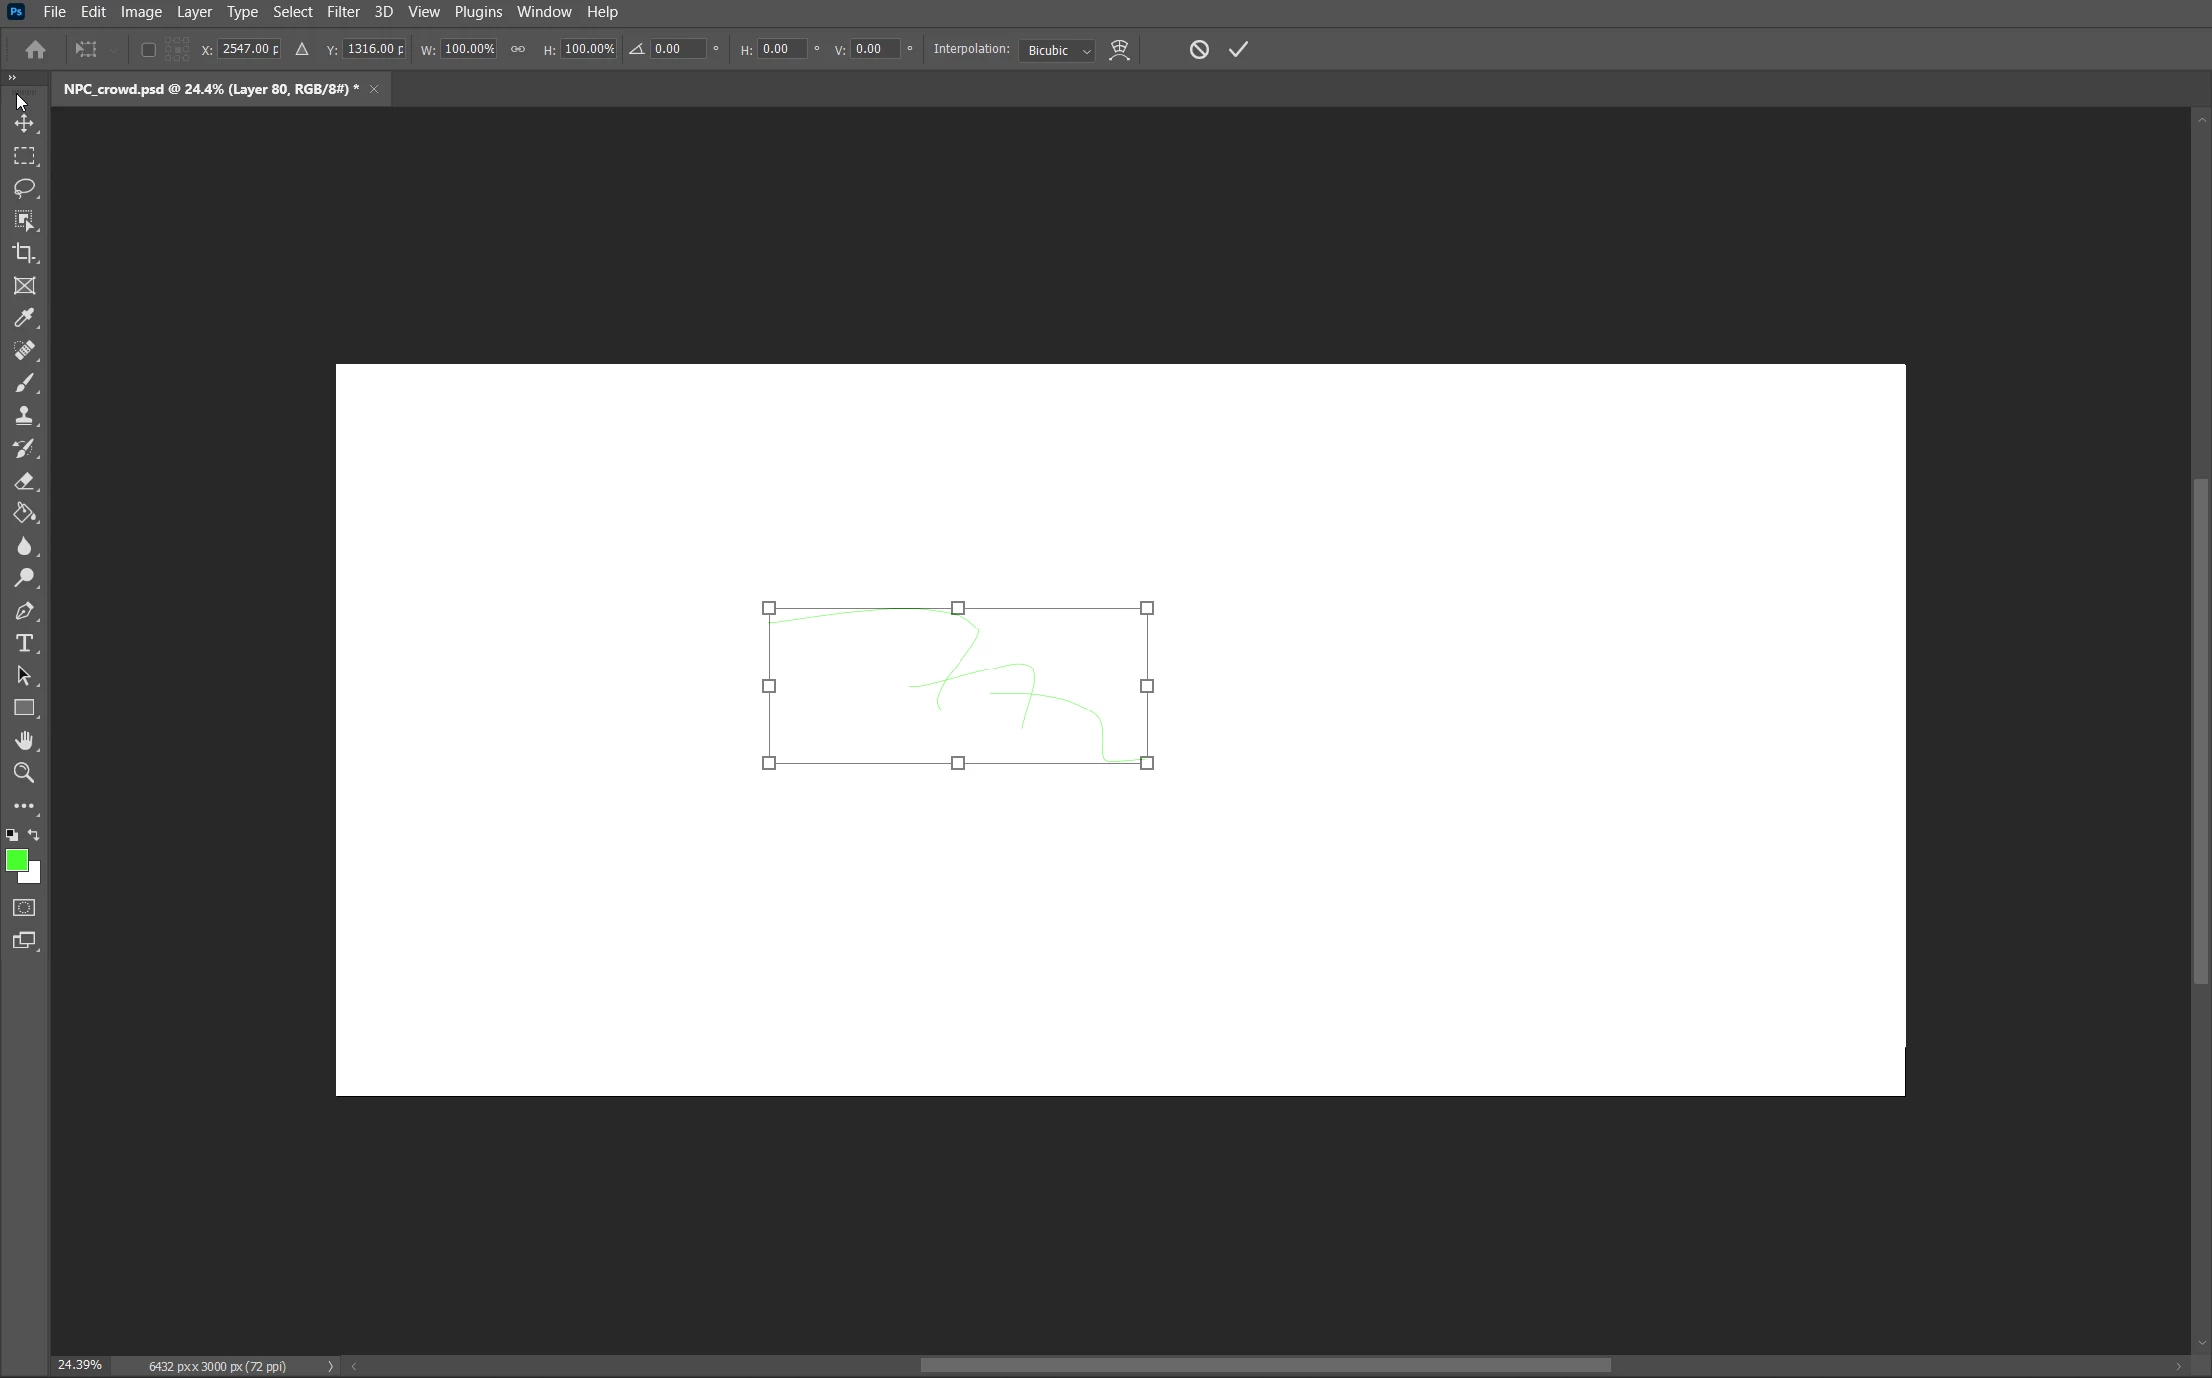The height and width of the screenshot is (1378, 2212).
Task: Toggle the reference point checkbox
Action: 148,50
